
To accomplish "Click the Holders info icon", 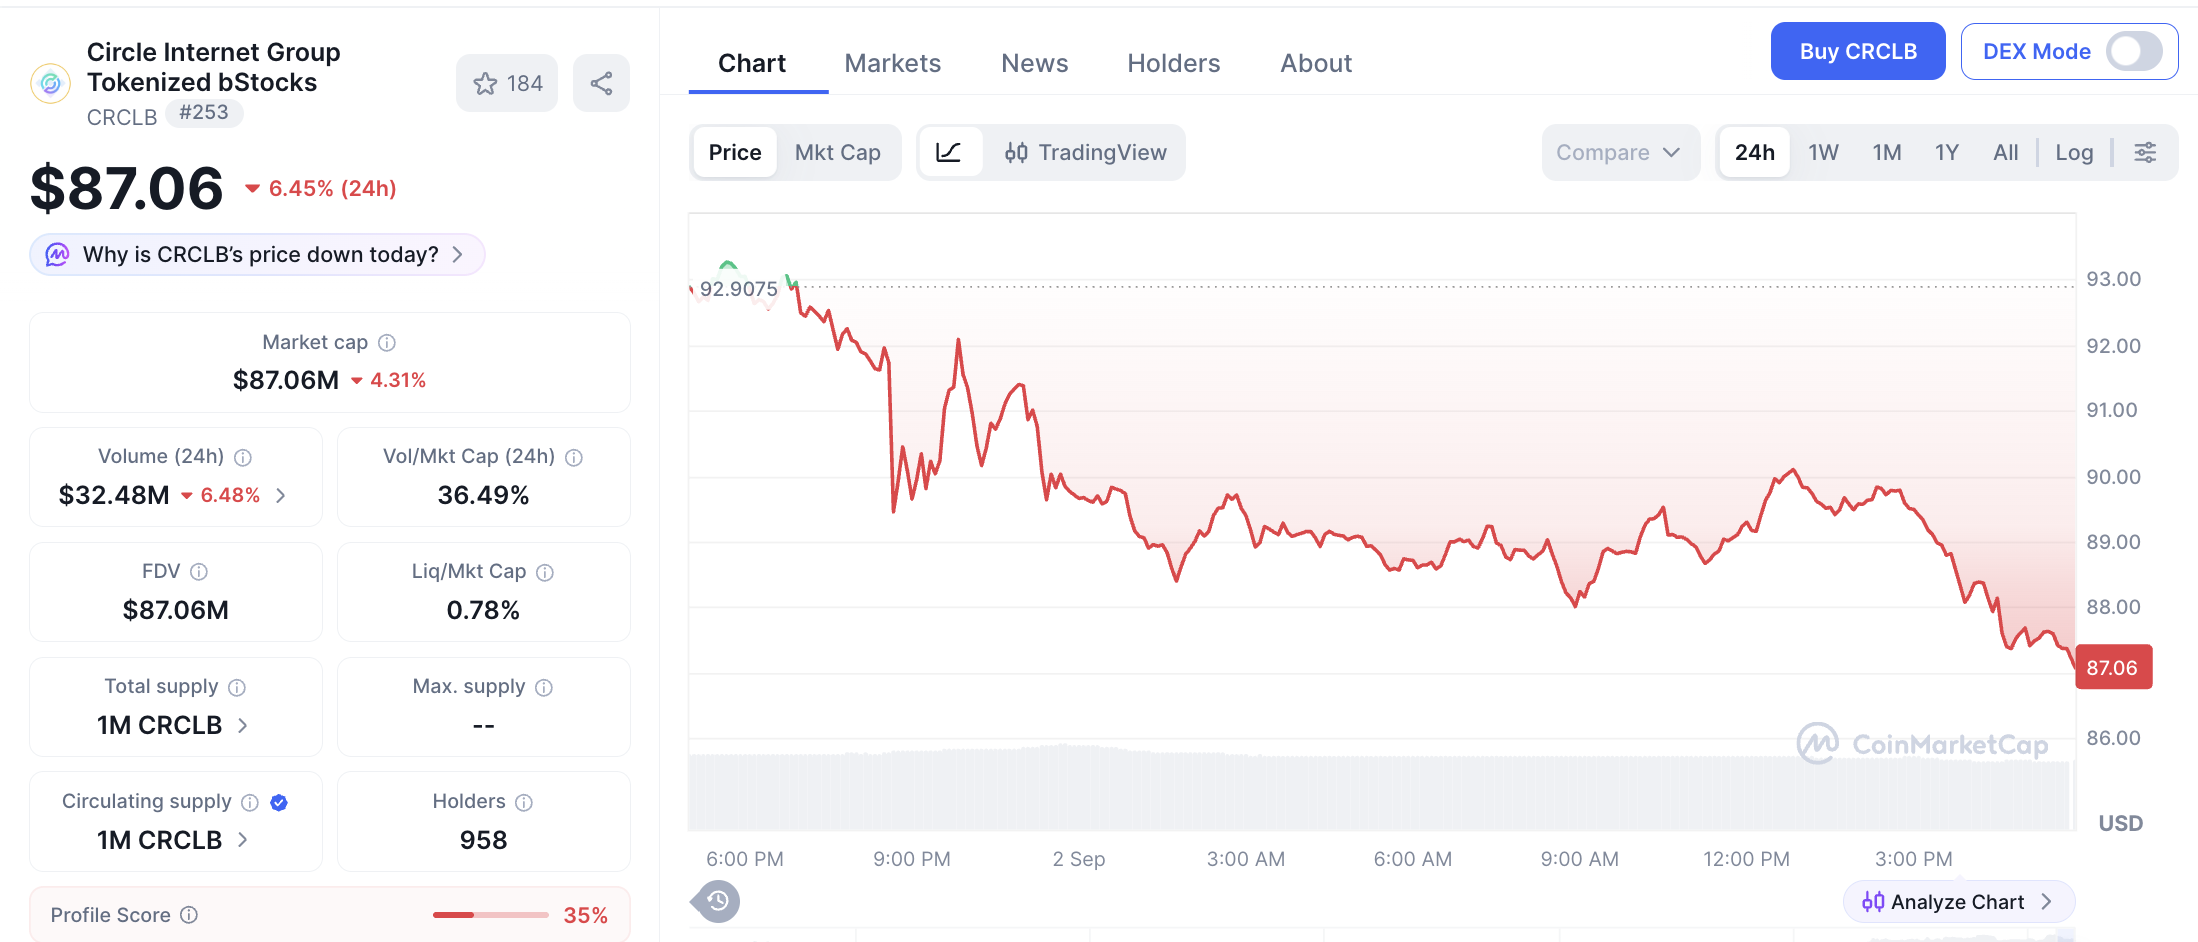I will 524,802.
